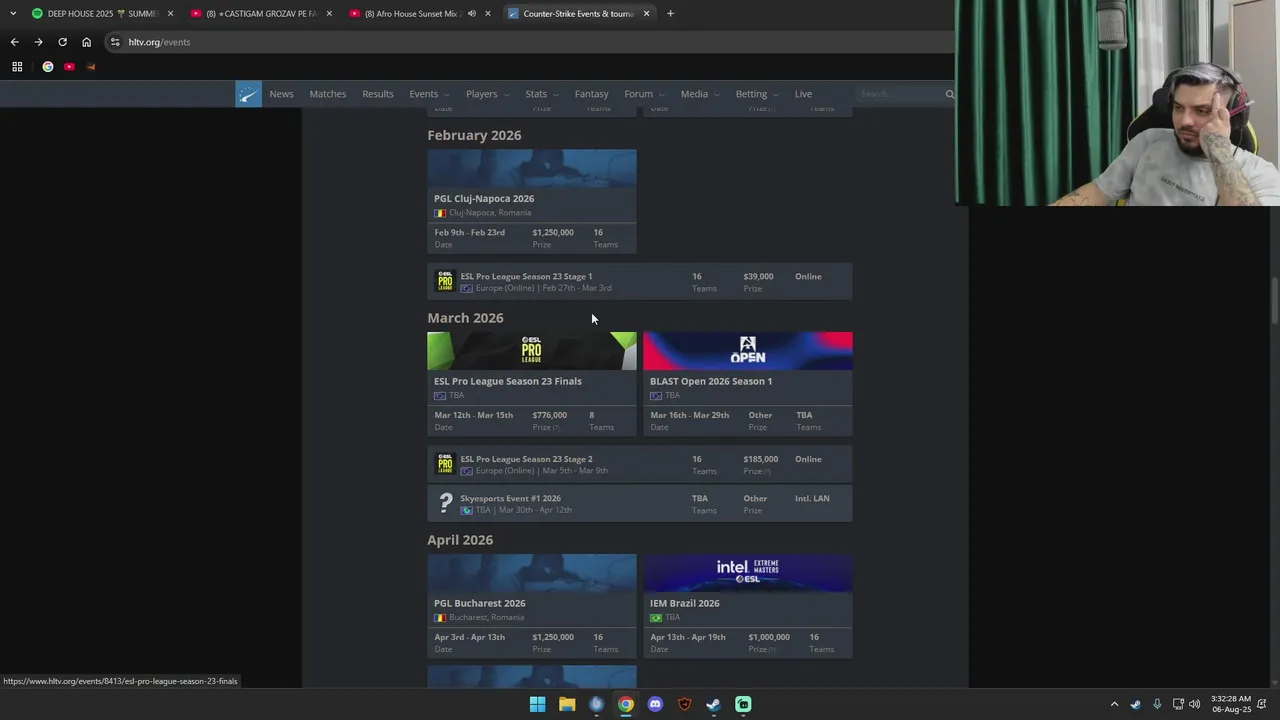The height and width of the screenshot is (720, 1280).
Task: Click the hltv.org/events address bar
Action: point(530,42)
